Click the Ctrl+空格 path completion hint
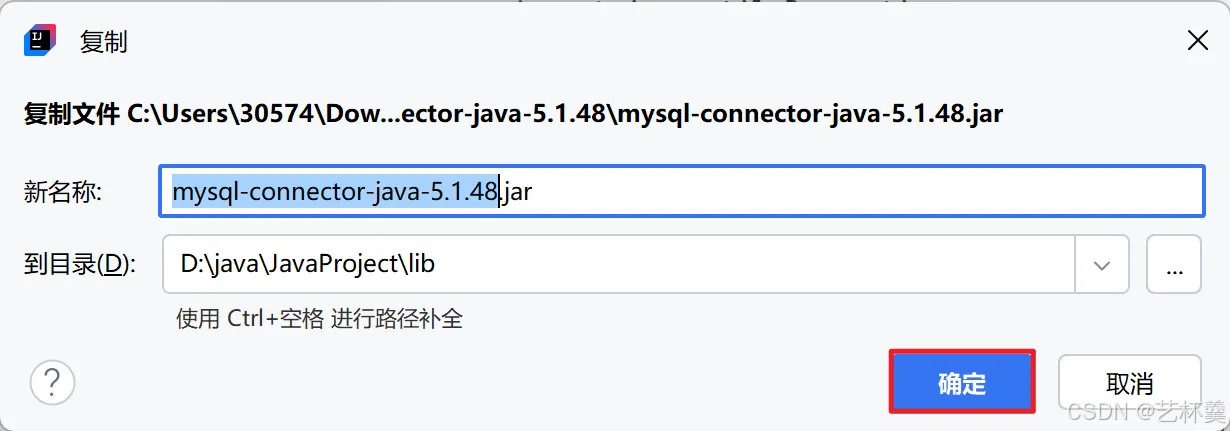 (x=320, y=319)
